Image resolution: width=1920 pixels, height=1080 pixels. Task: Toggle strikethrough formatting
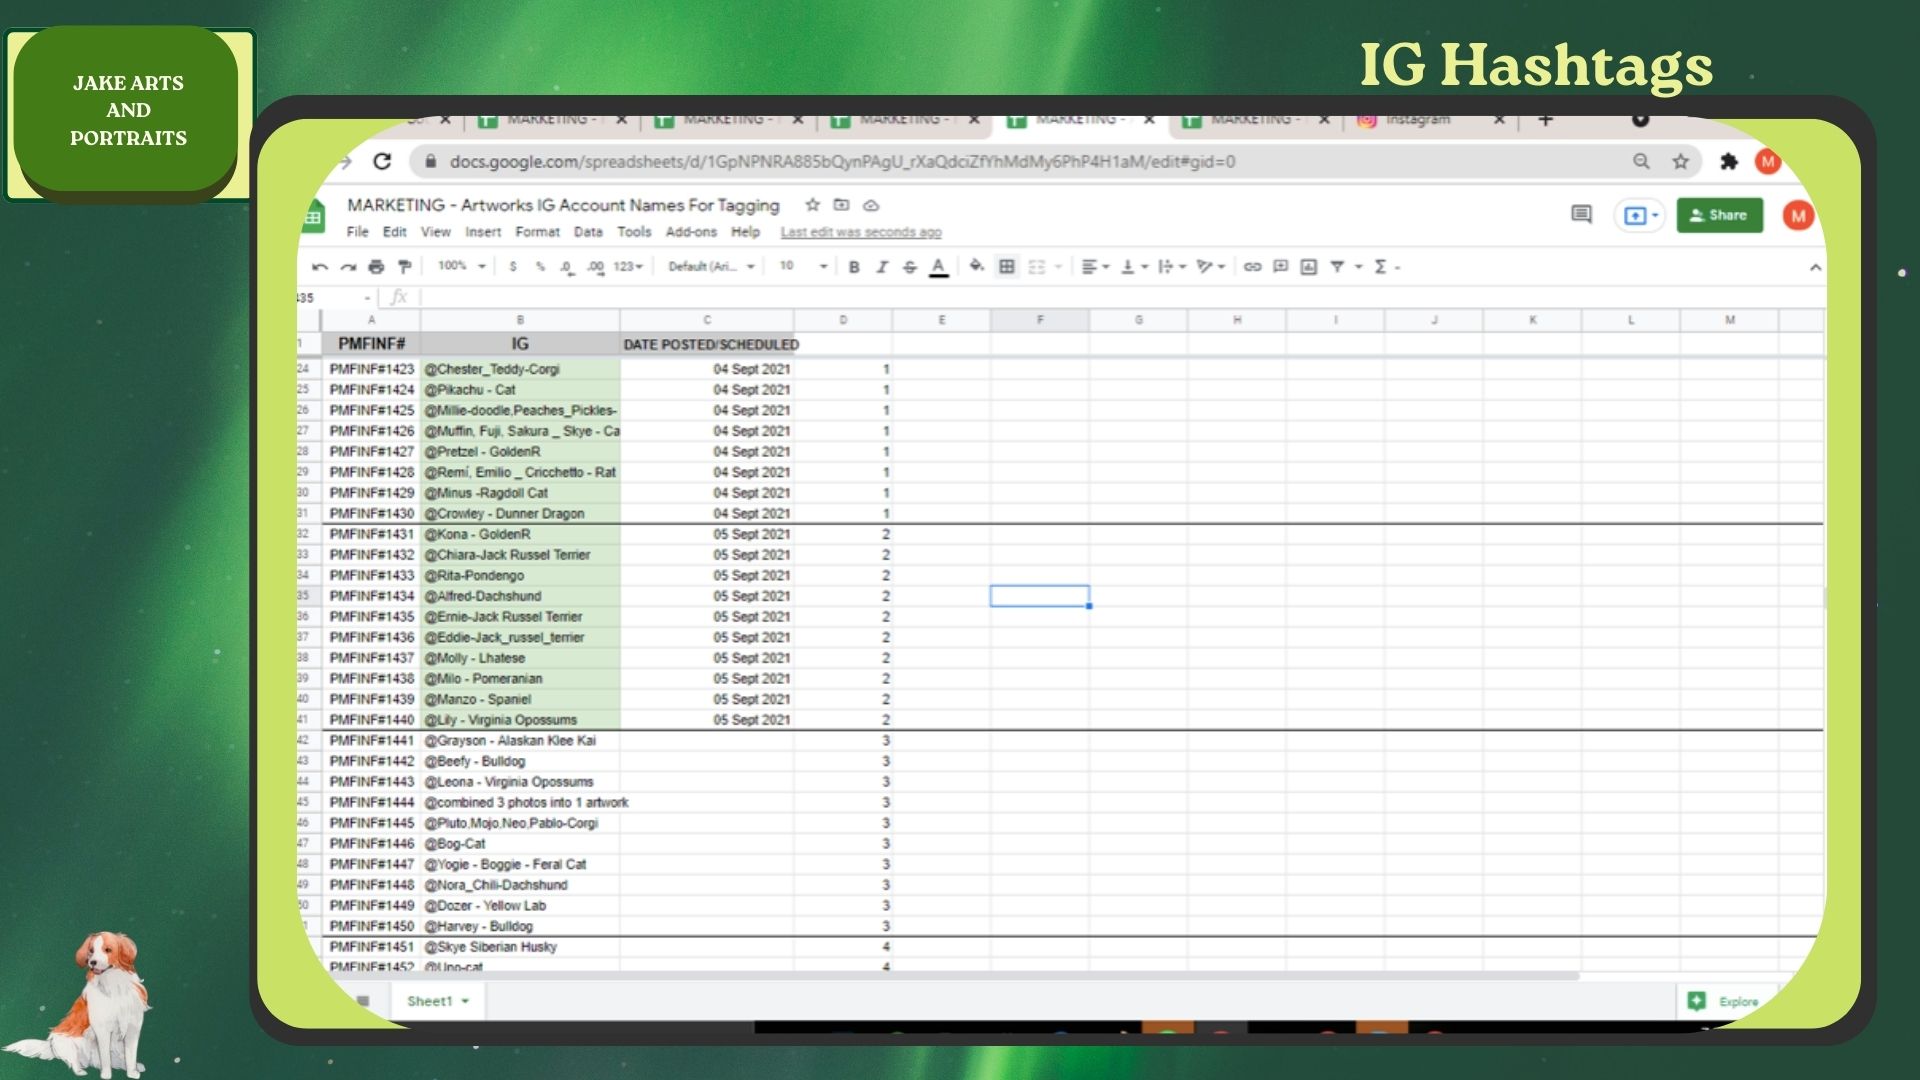909,267
